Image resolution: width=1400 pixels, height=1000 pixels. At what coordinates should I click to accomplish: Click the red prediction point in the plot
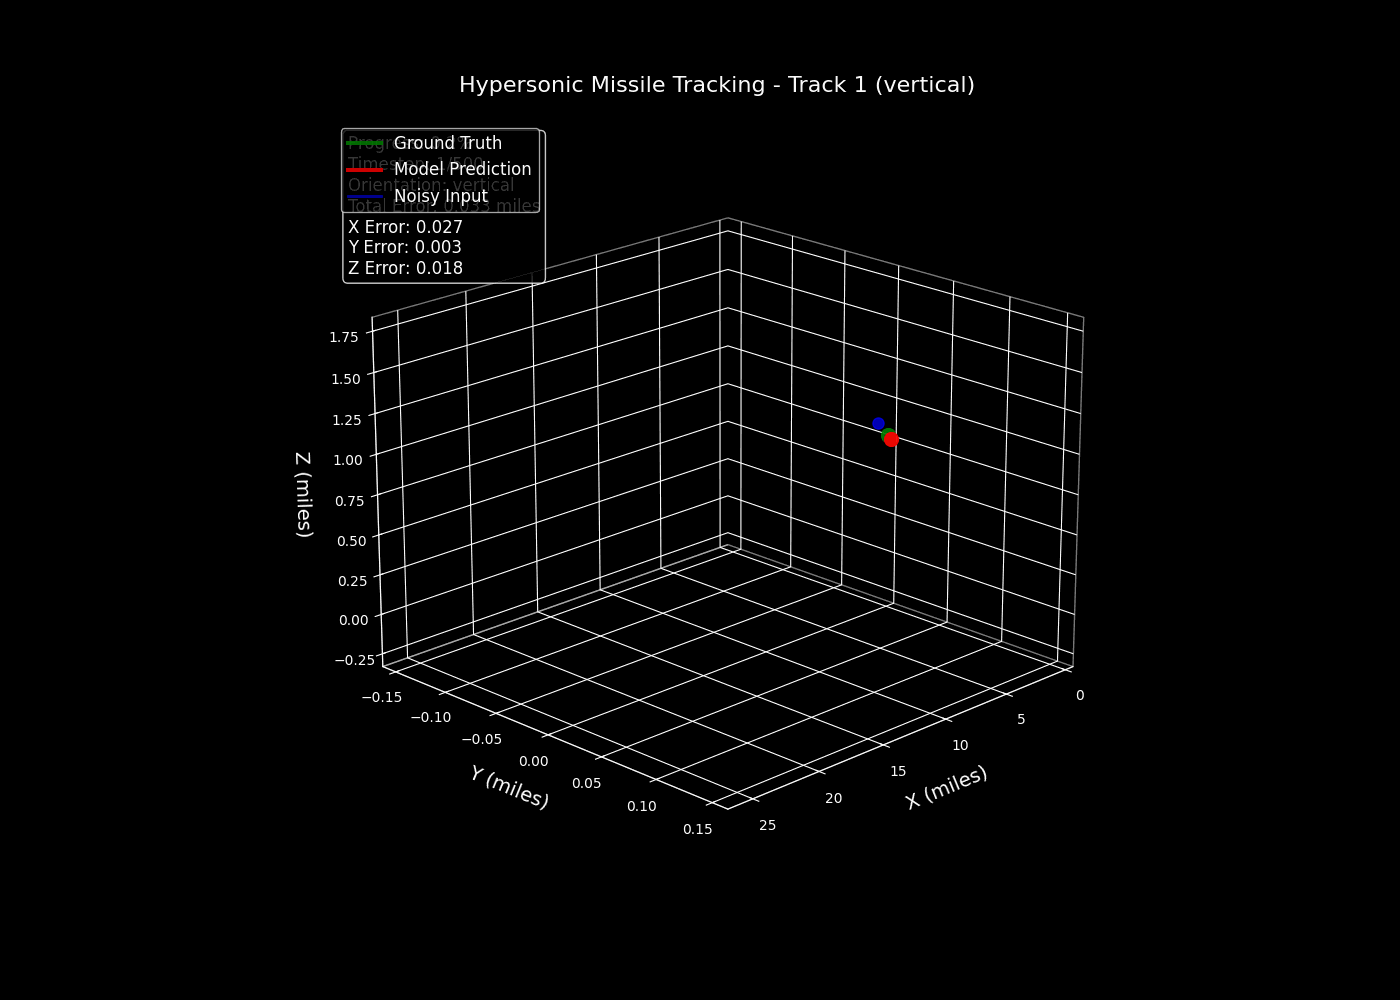(x=891, y=440)
